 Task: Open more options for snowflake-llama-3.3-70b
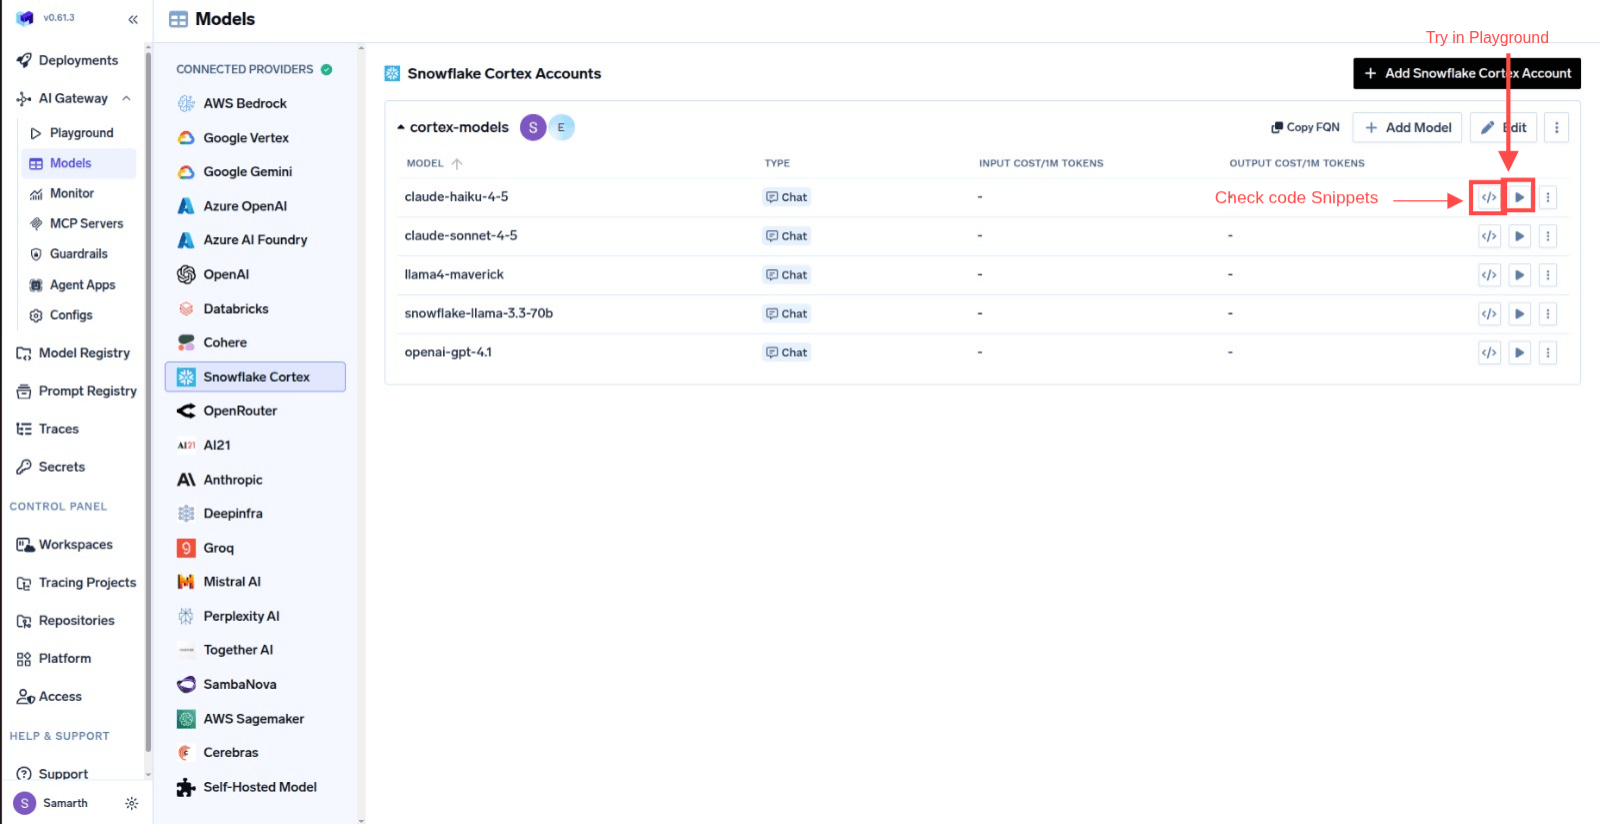click(1548, 314)
